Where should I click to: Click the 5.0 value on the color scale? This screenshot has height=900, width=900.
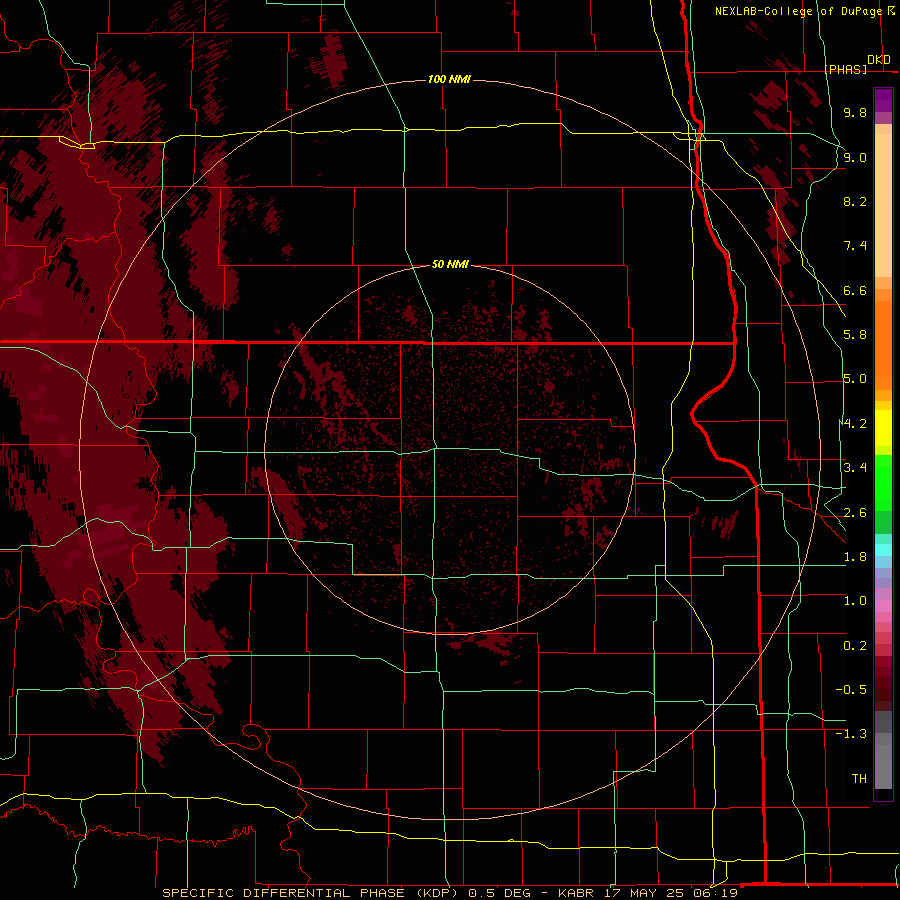(855, 379)
